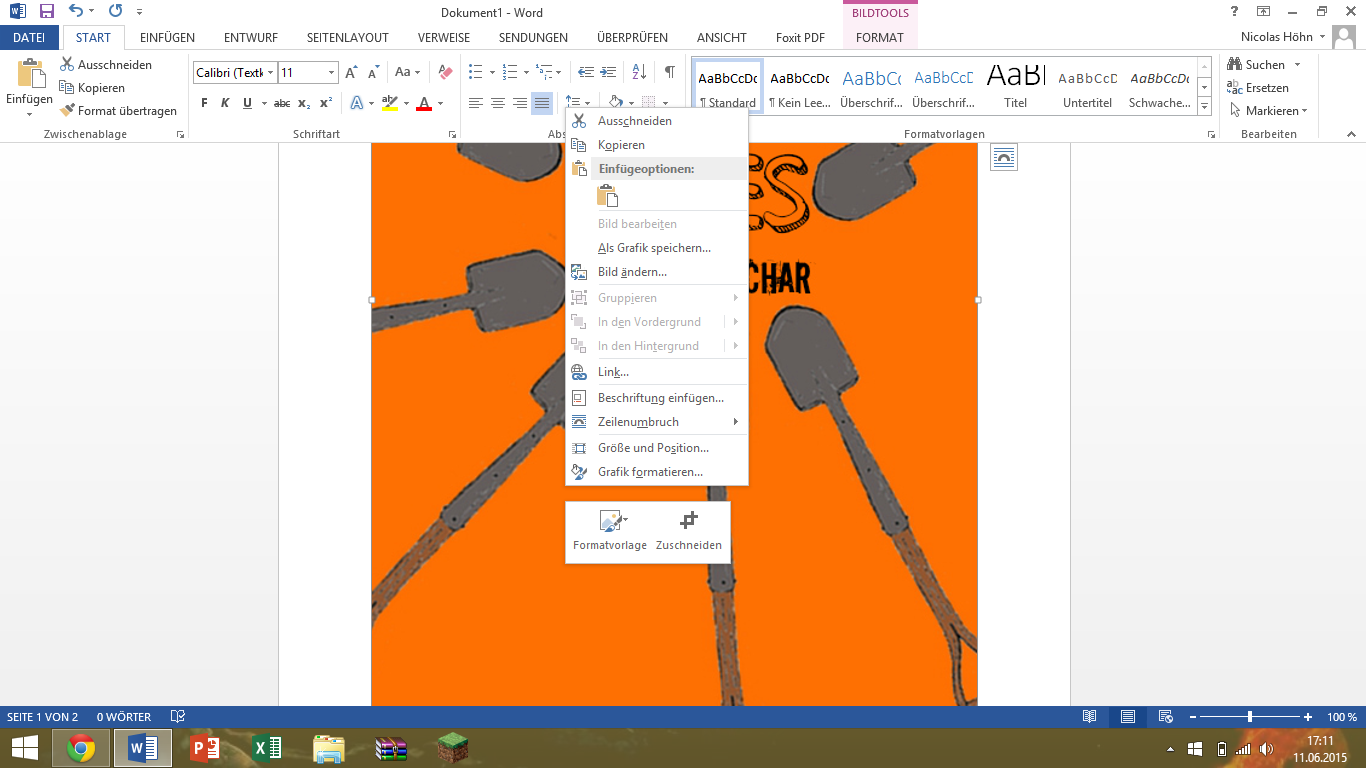This screenshot has height=768, width=1366.
Task: Click the Zuschneiden crop icon
Action: tap(688, 521)
